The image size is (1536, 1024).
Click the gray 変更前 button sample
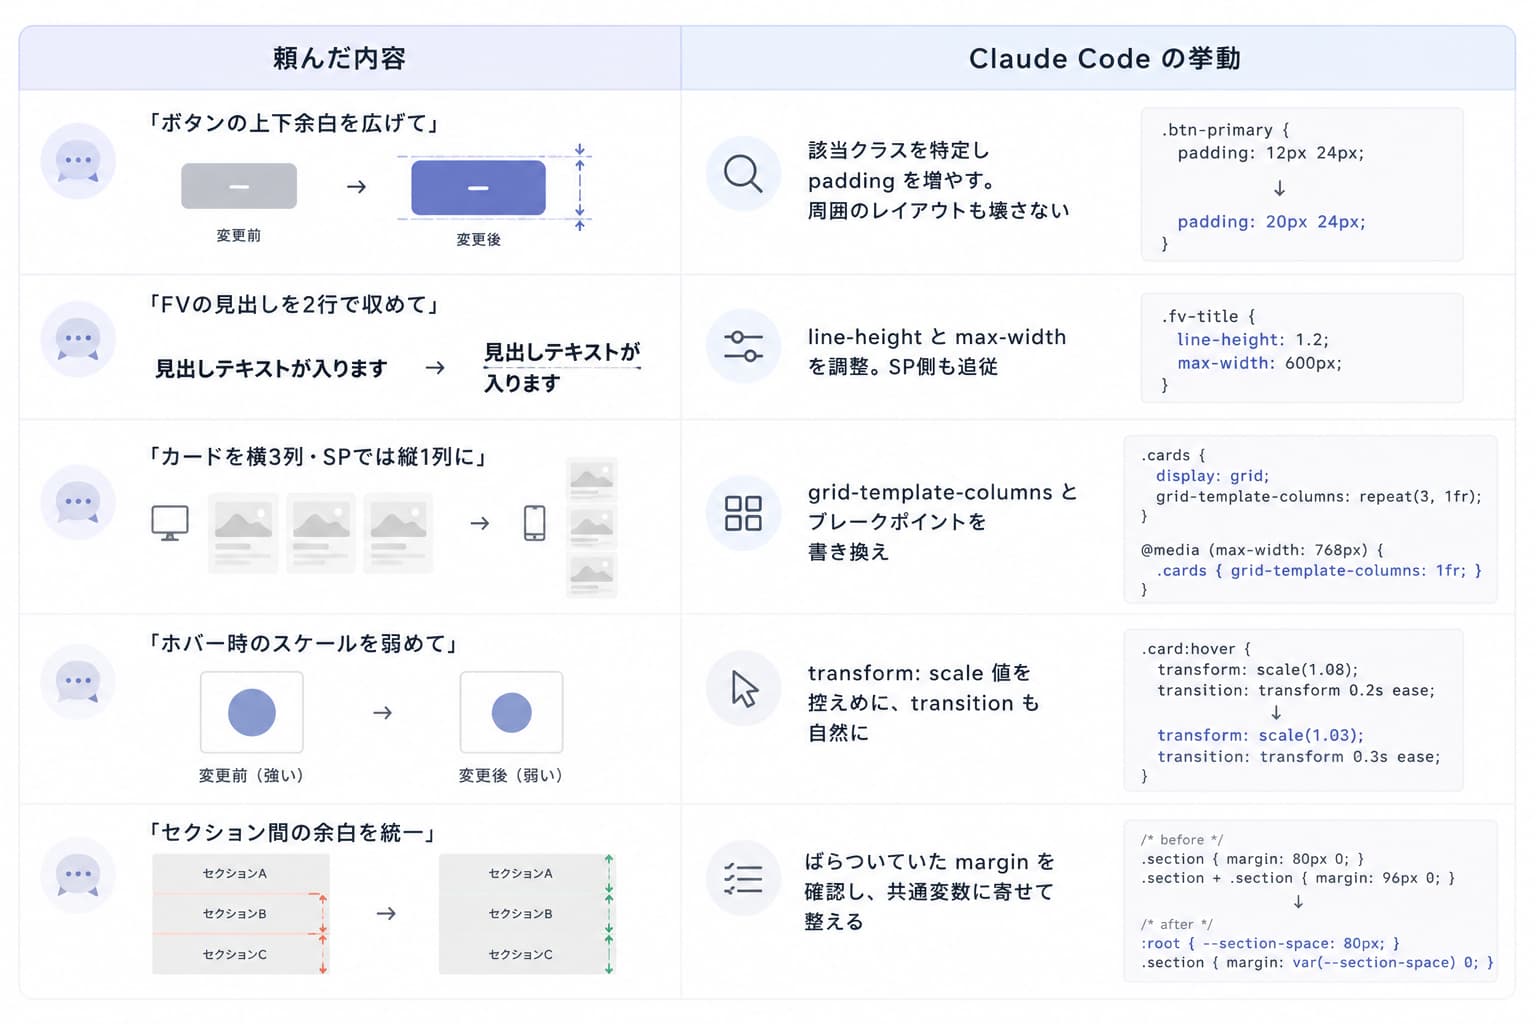(x=239, y=186)
